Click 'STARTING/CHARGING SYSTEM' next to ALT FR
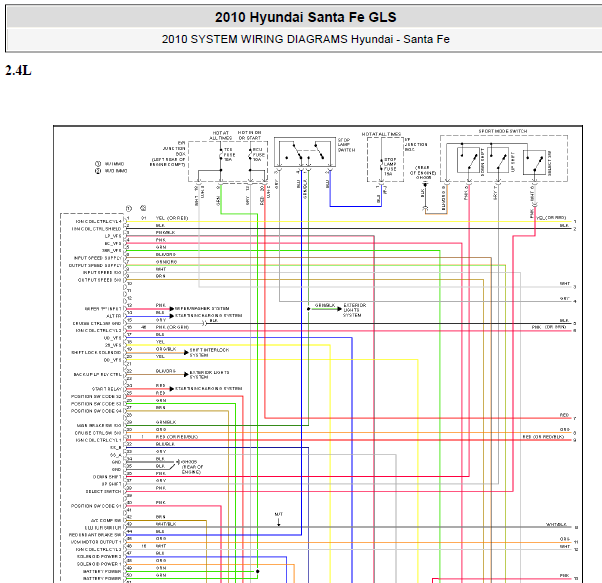This screenshot has width=602, height=583. (x=208, y=315)
